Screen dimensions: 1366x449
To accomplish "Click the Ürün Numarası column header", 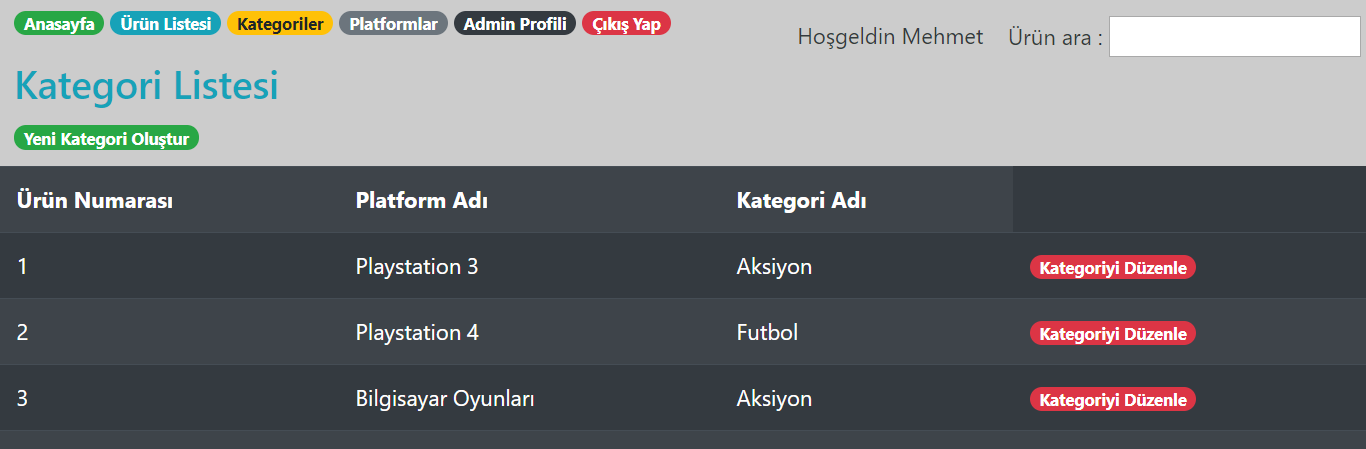I will (95, 201).
